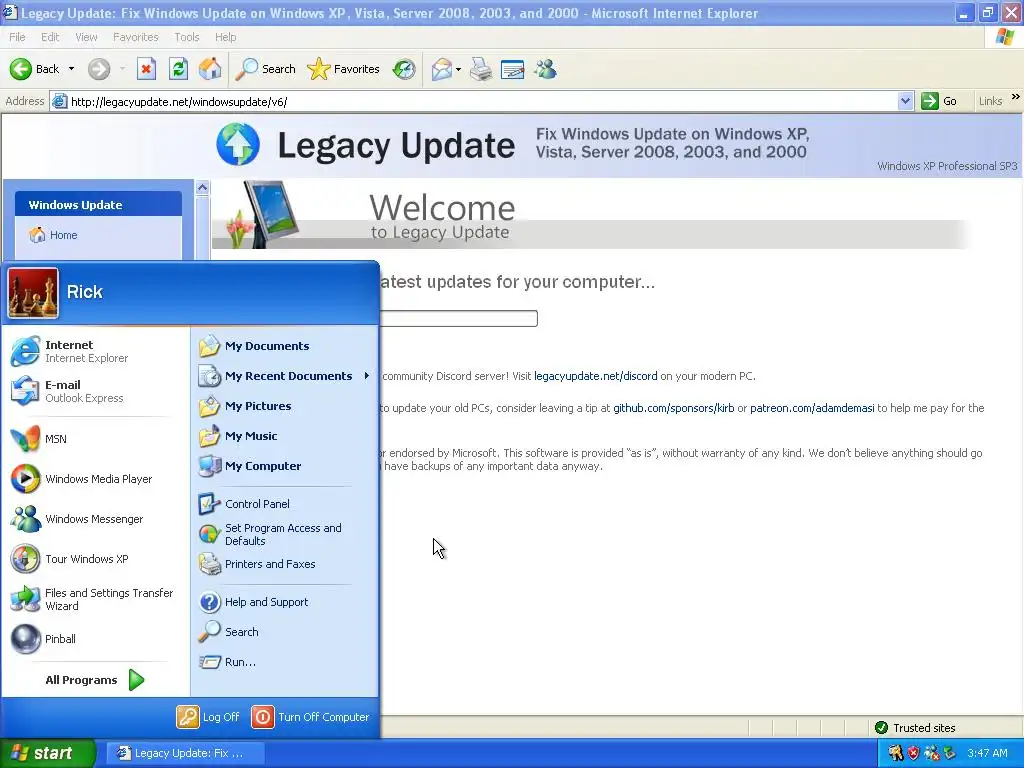Open My Computer
1024x768 pixels.
(285, 466)
